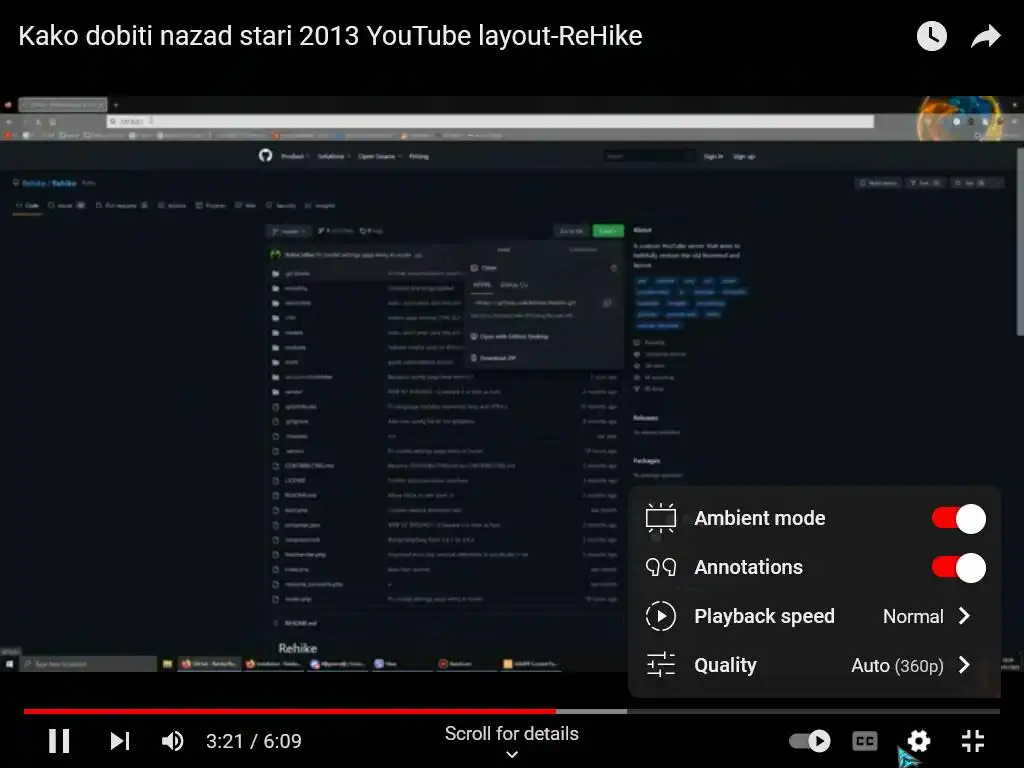
Task: Click the Playback speed circle icon
Action: click(x=660, y=616)
